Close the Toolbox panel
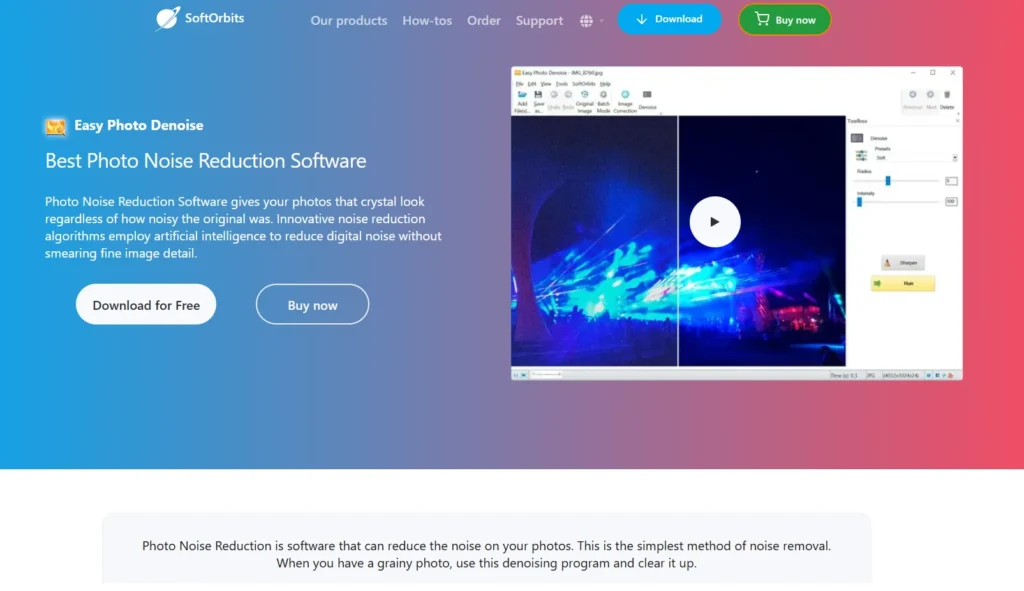The height and width of the screenshot is (591, 1024). (x=957, y=121)
